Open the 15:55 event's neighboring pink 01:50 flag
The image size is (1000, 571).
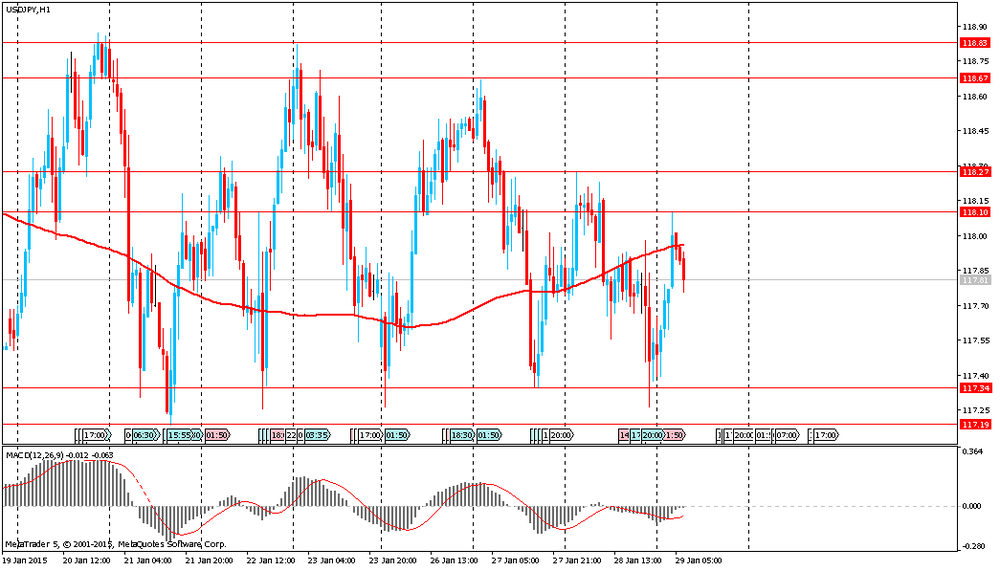217,435
